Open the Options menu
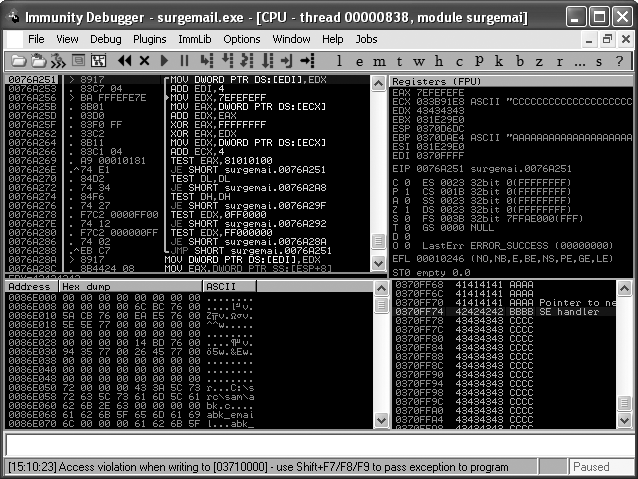The width and height of the screenshot is (638, 479). [242, 39]
